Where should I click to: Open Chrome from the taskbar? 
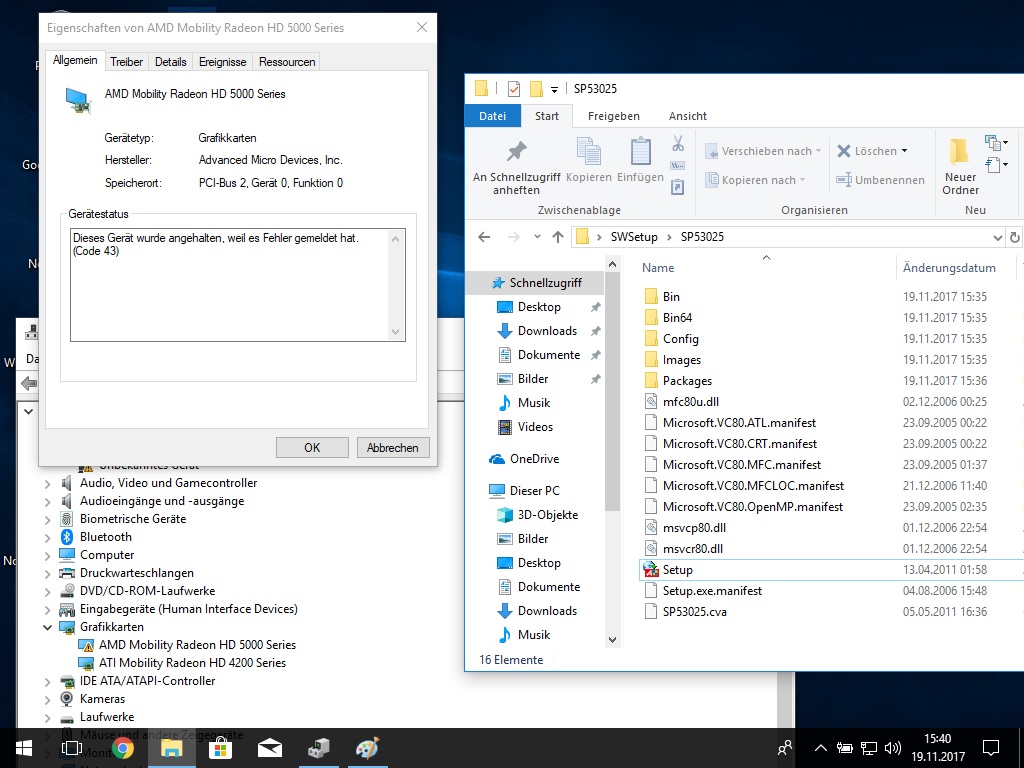point(122,748)
